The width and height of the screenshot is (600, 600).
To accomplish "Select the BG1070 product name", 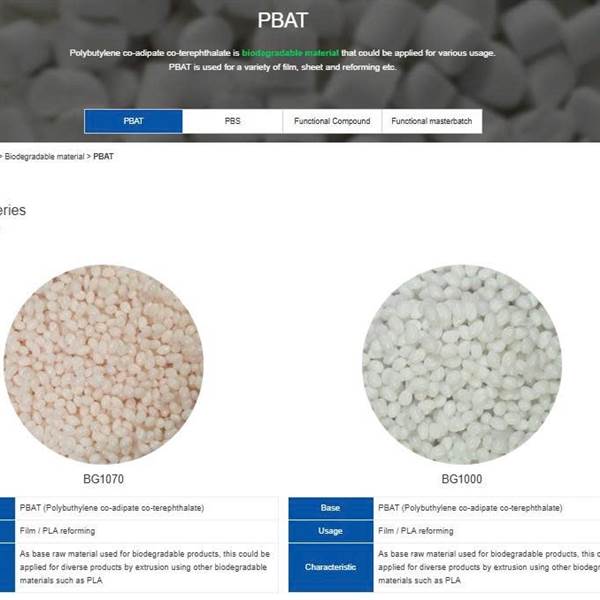I will coord(103,479).
